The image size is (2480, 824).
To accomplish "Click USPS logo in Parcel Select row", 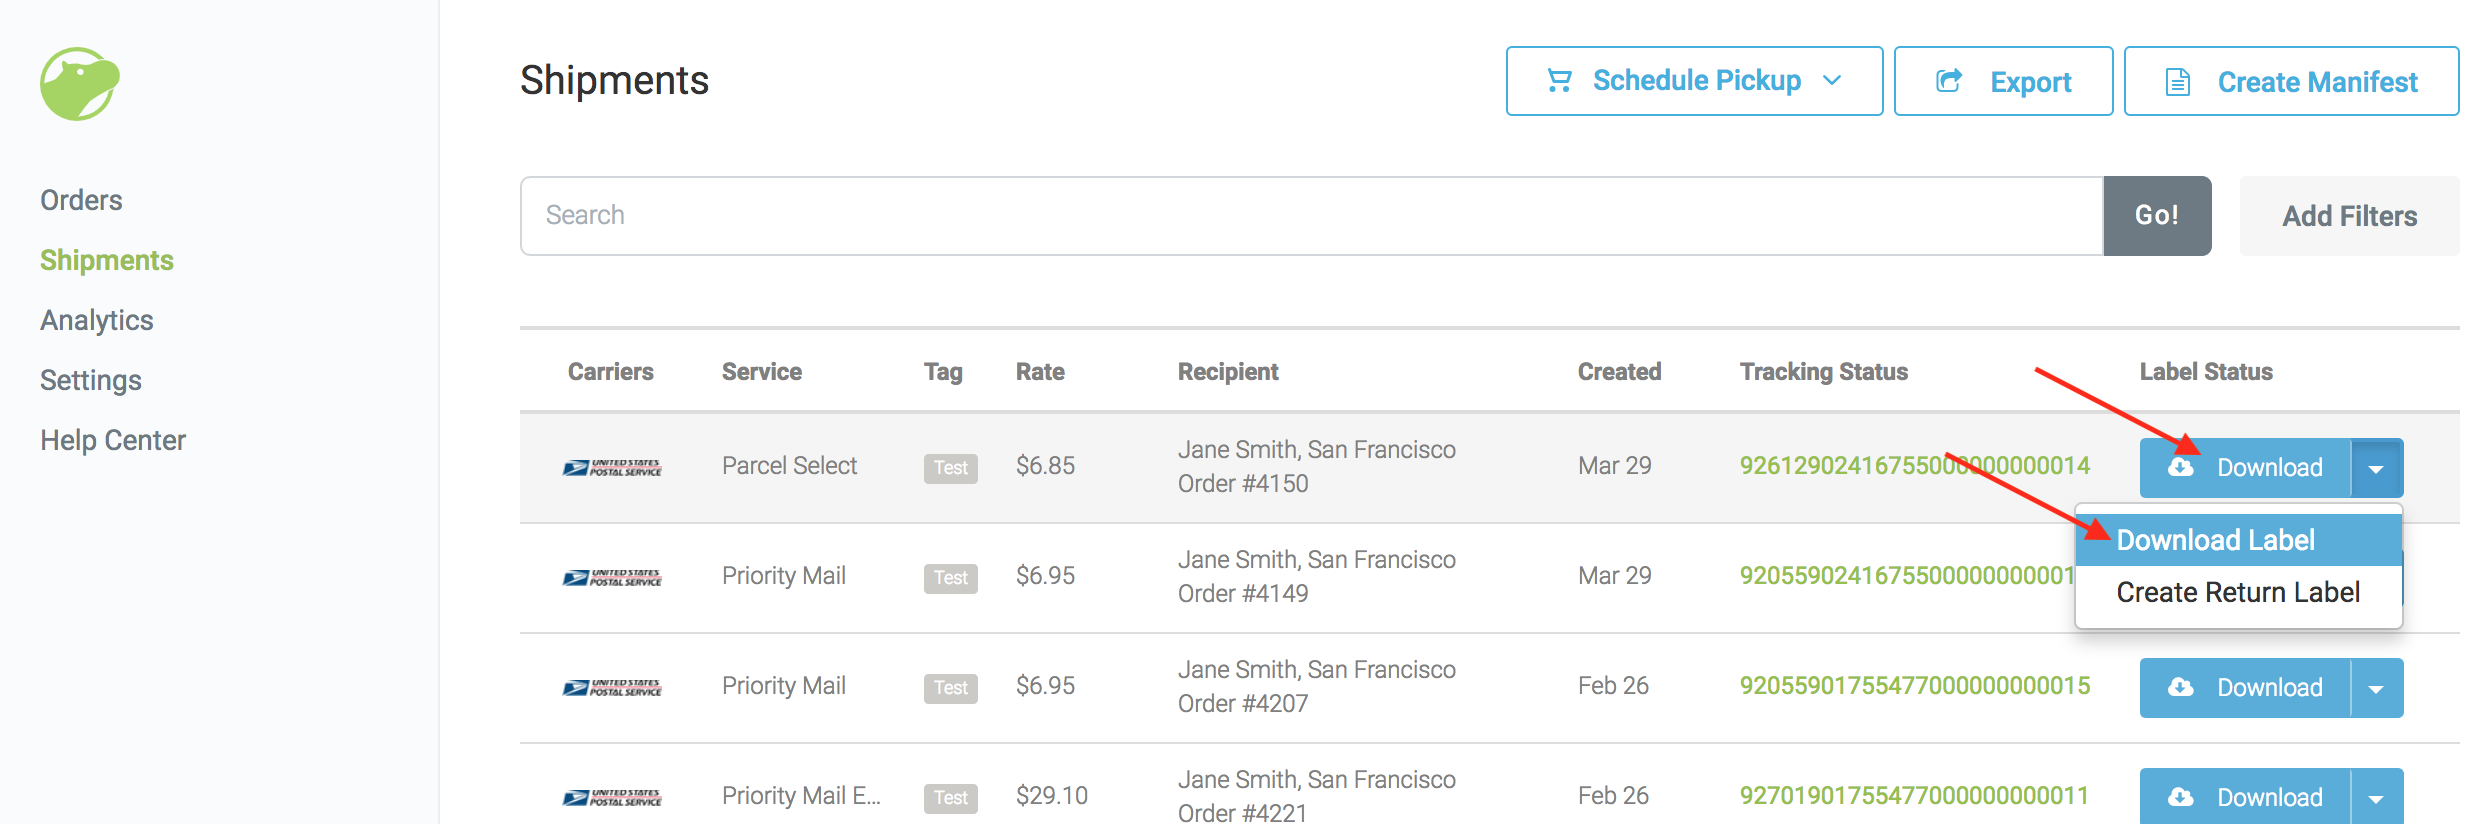I will click(612, 468).
